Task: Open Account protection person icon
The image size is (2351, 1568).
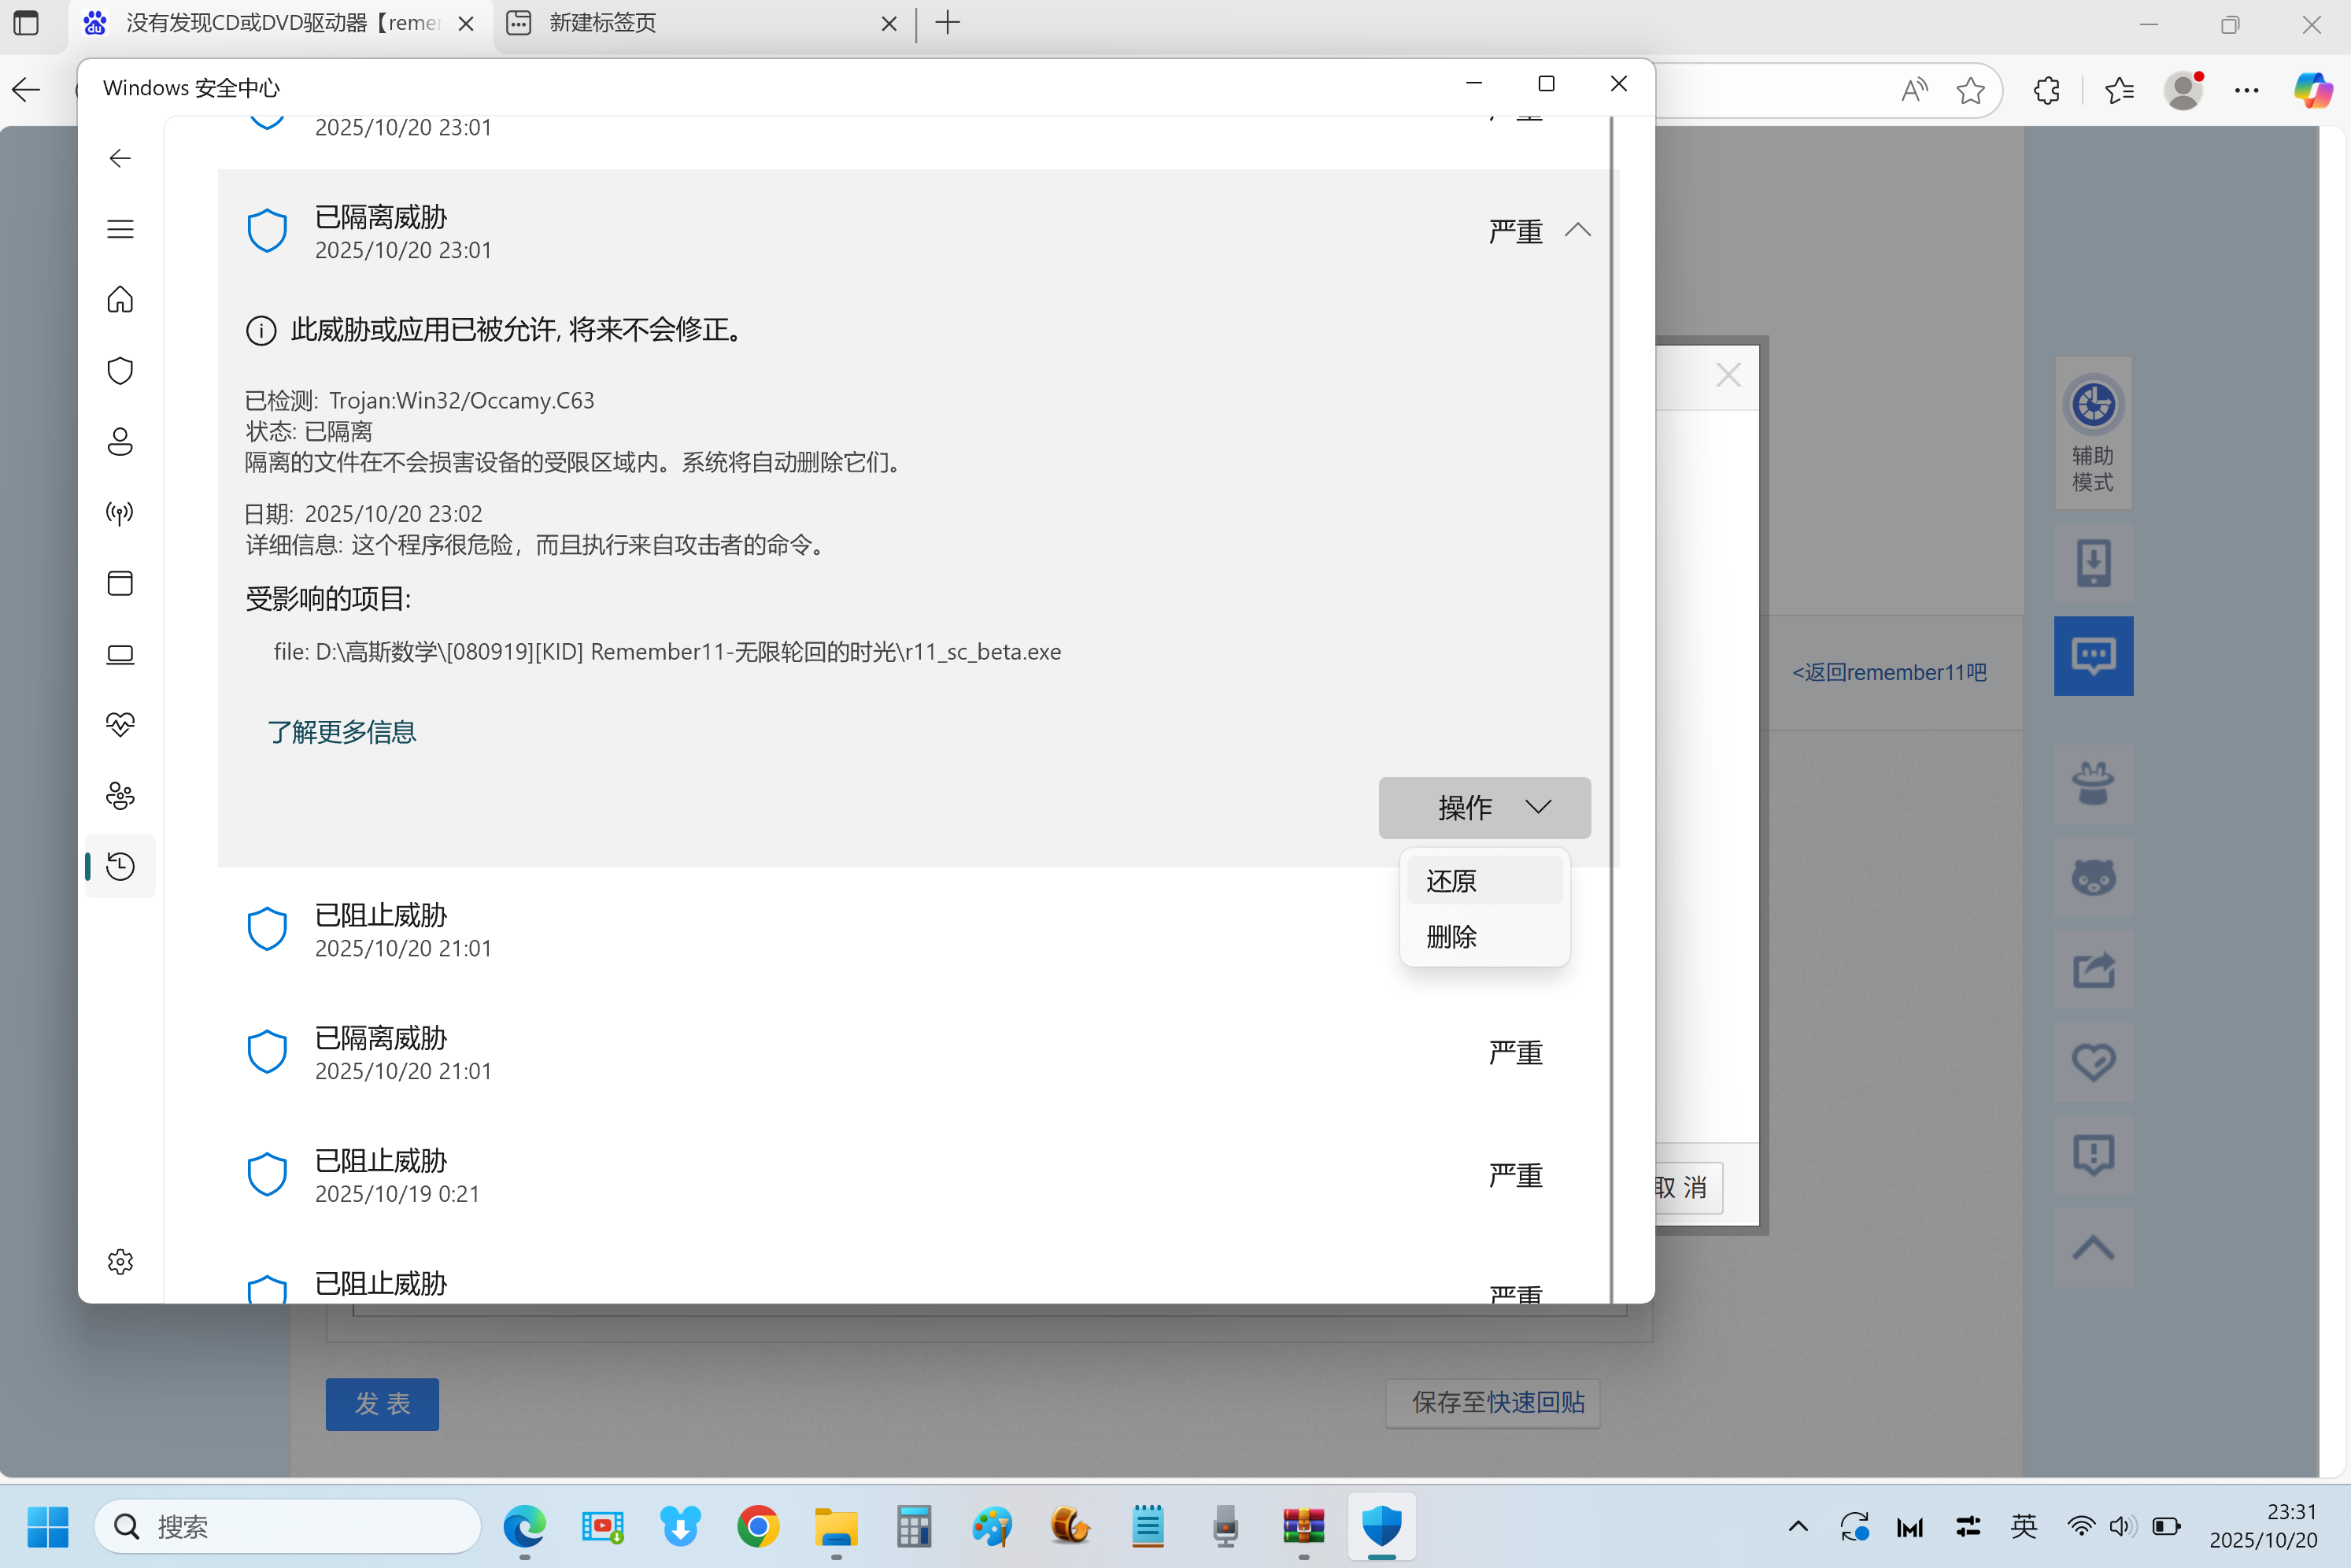Action: tap(120, 441)
